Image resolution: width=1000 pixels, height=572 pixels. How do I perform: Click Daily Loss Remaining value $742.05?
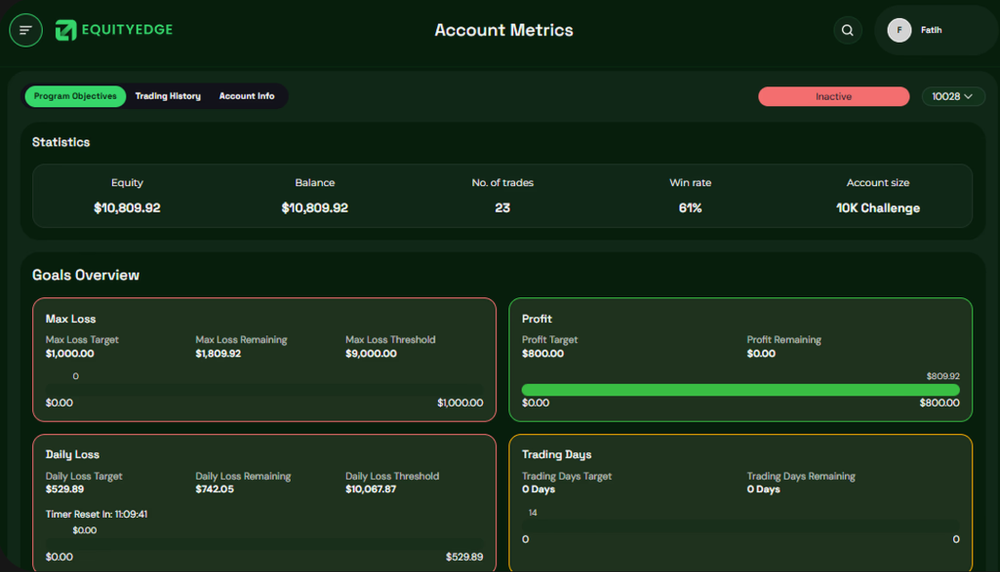[214, 489]
